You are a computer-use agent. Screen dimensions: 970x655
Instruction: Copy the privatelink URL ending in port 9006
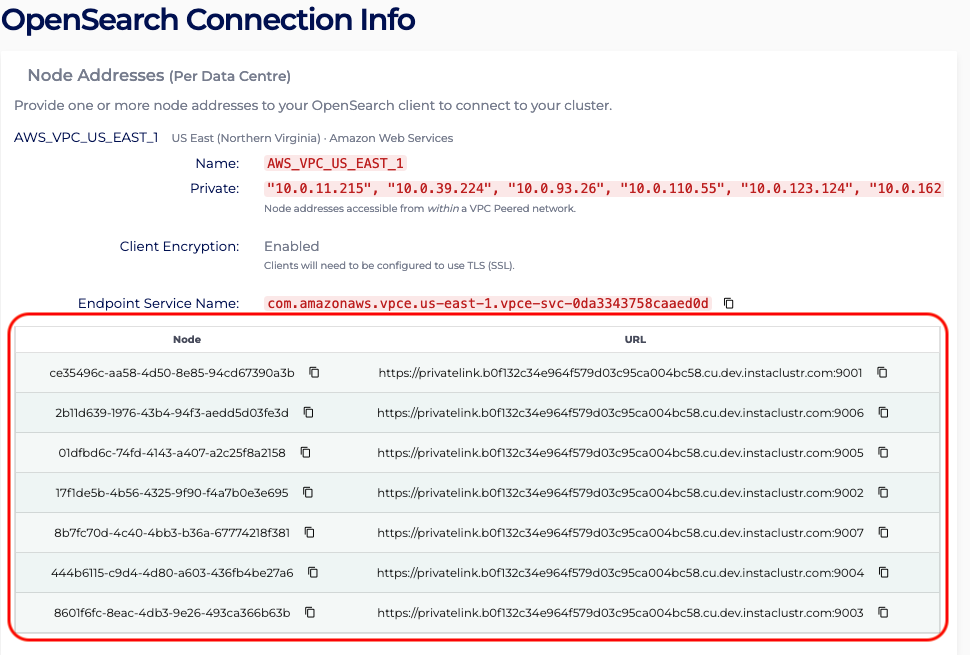883,412
